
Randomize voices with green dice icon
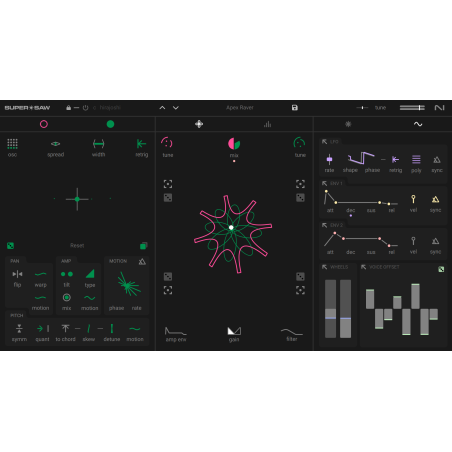[10, 246]
